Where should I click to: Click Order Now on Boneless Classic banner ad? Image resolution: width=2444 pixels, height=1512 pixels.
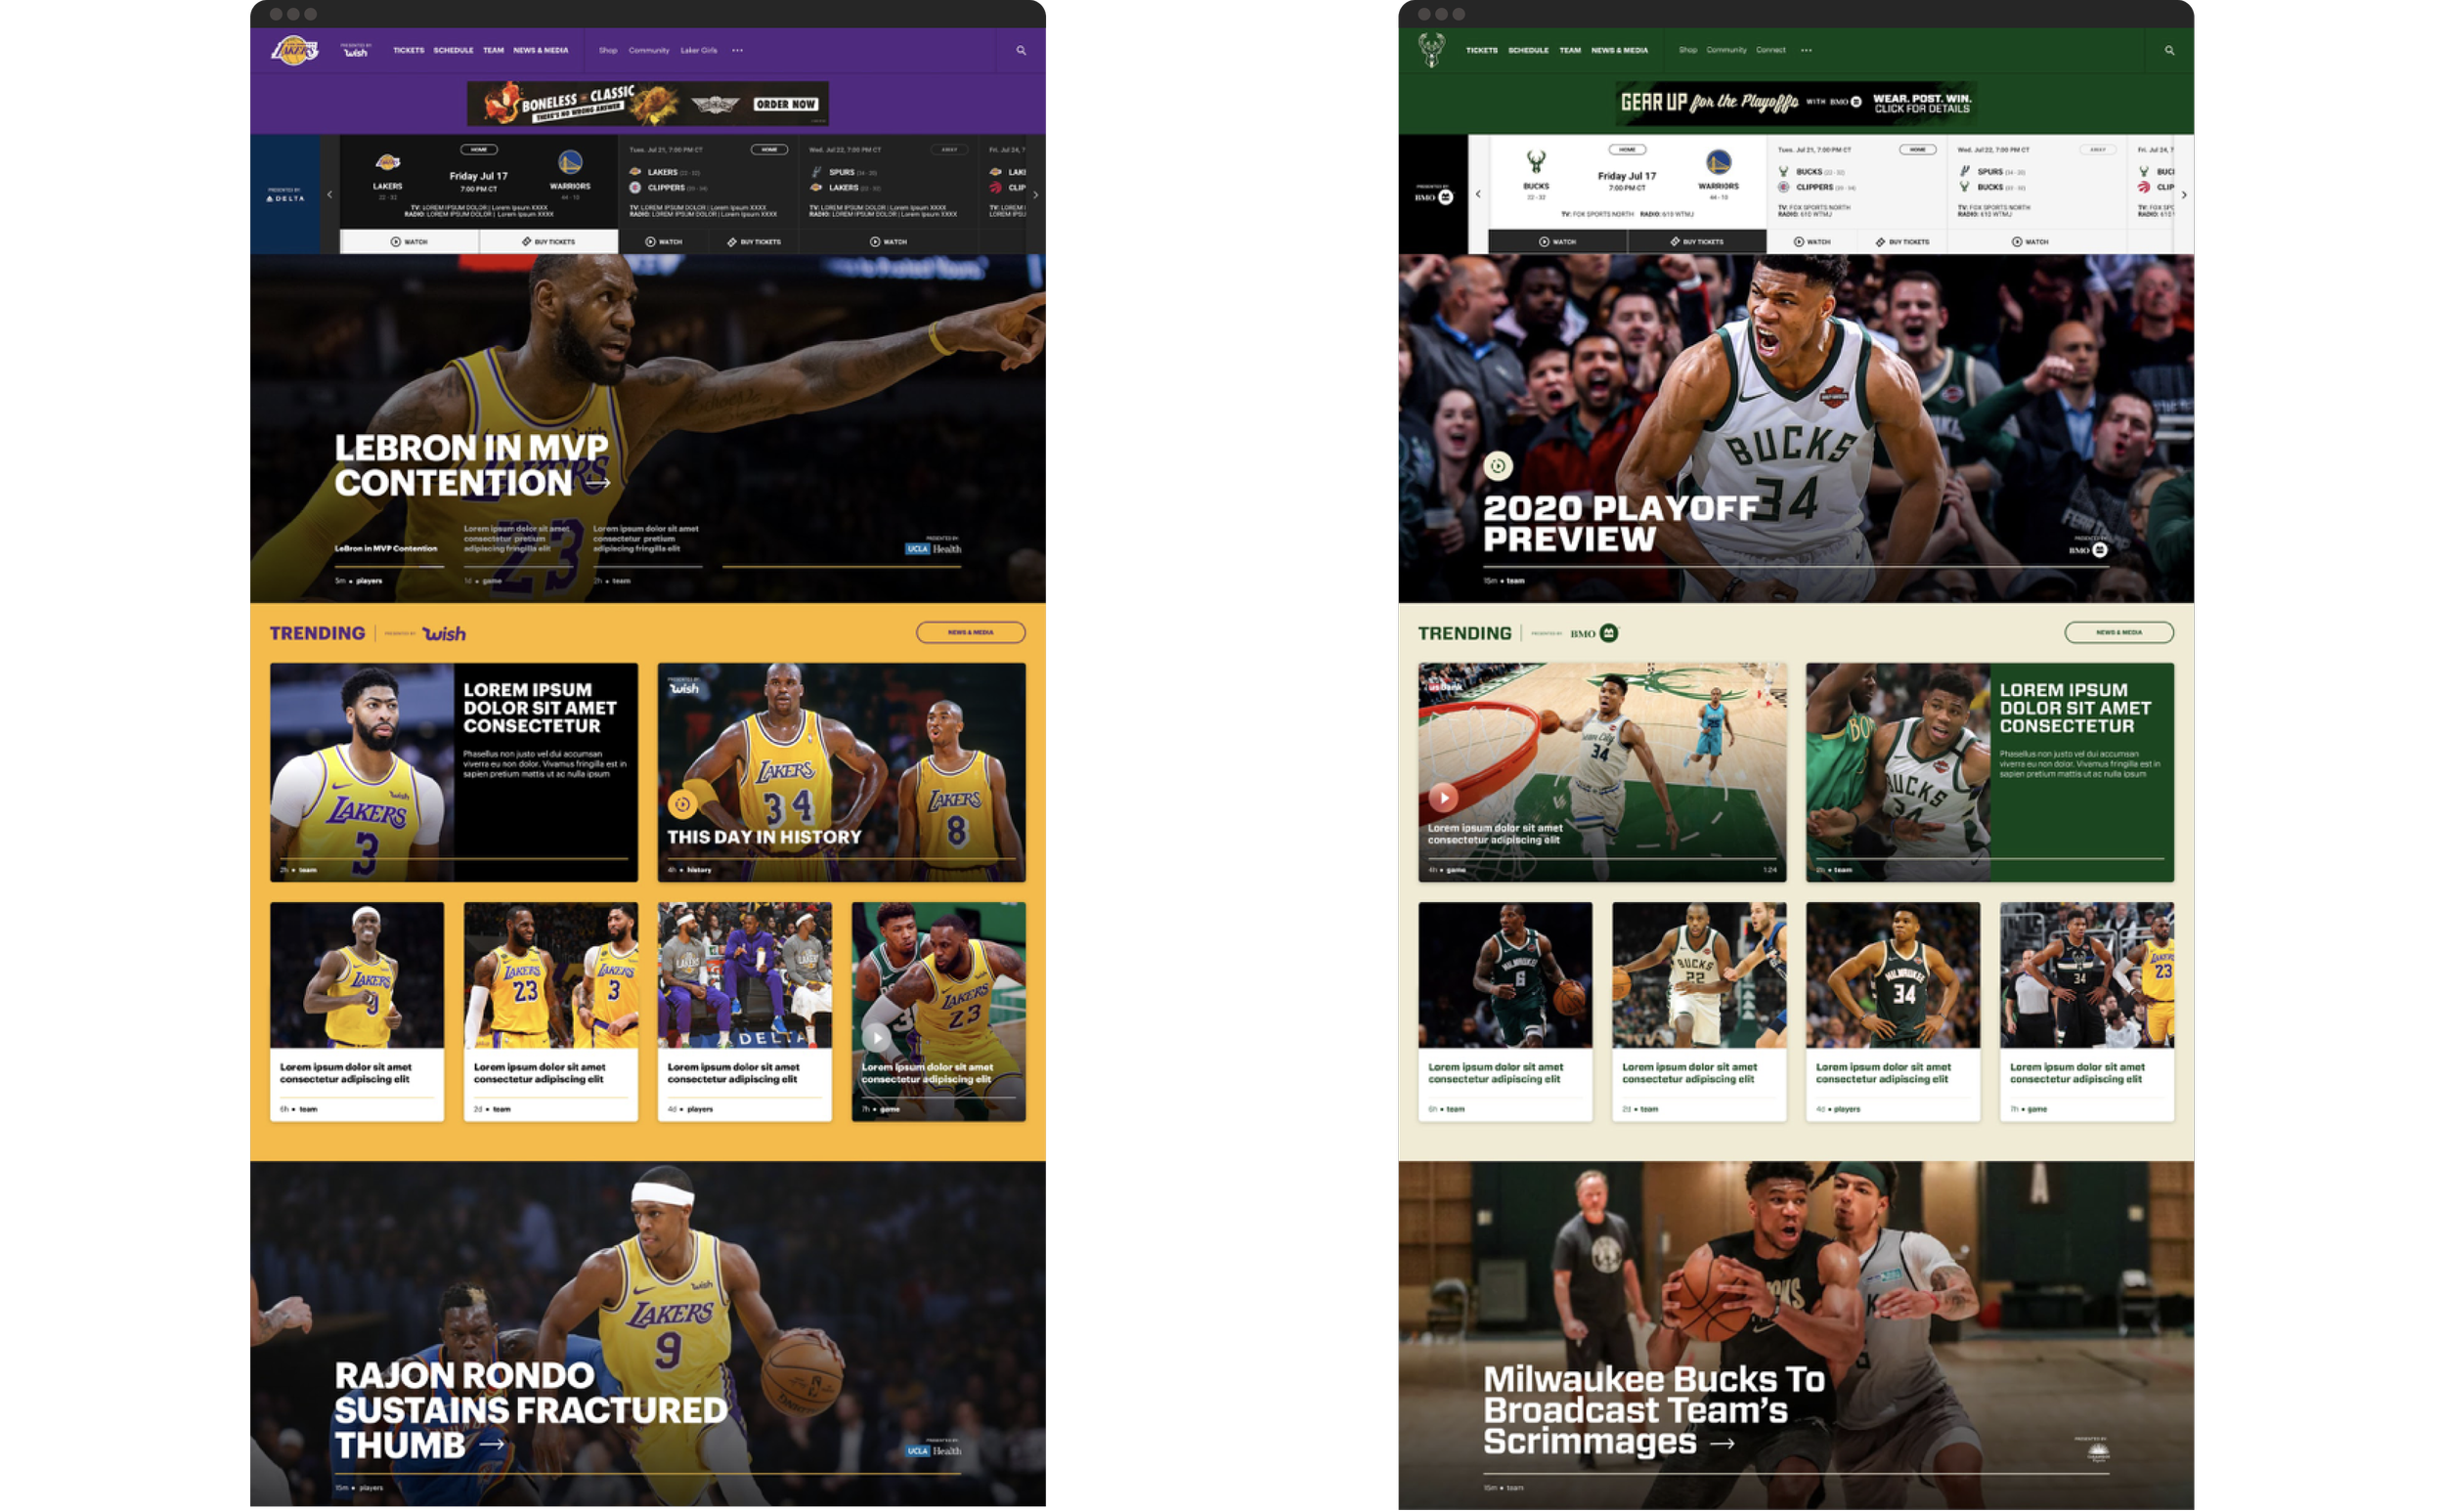pyautogui.click(x=785, y=104)
